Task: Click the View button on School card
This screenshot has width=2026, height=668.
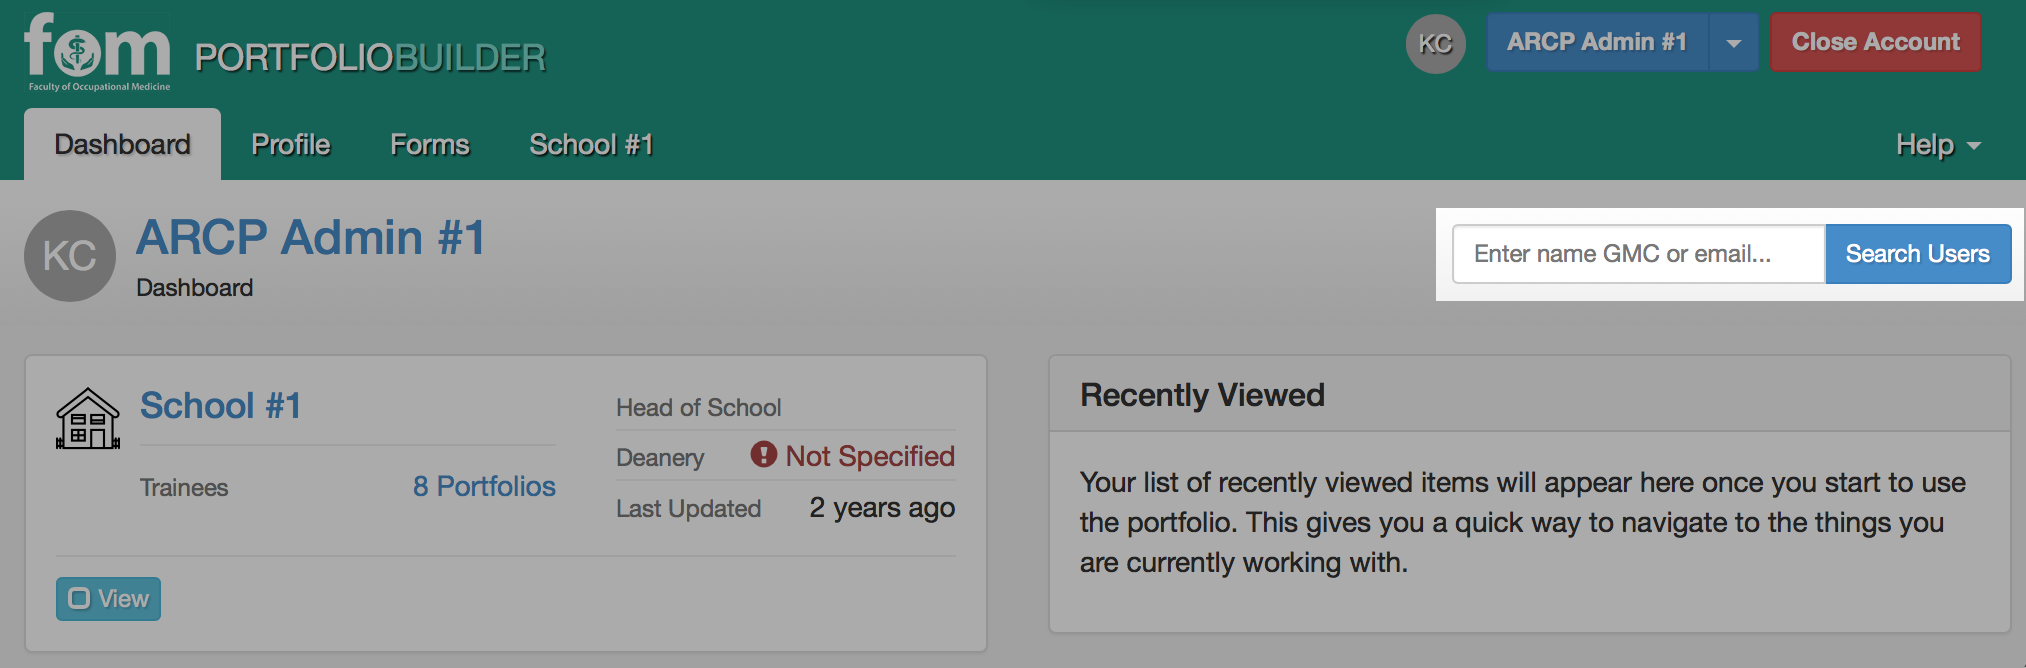Action: 108,599
